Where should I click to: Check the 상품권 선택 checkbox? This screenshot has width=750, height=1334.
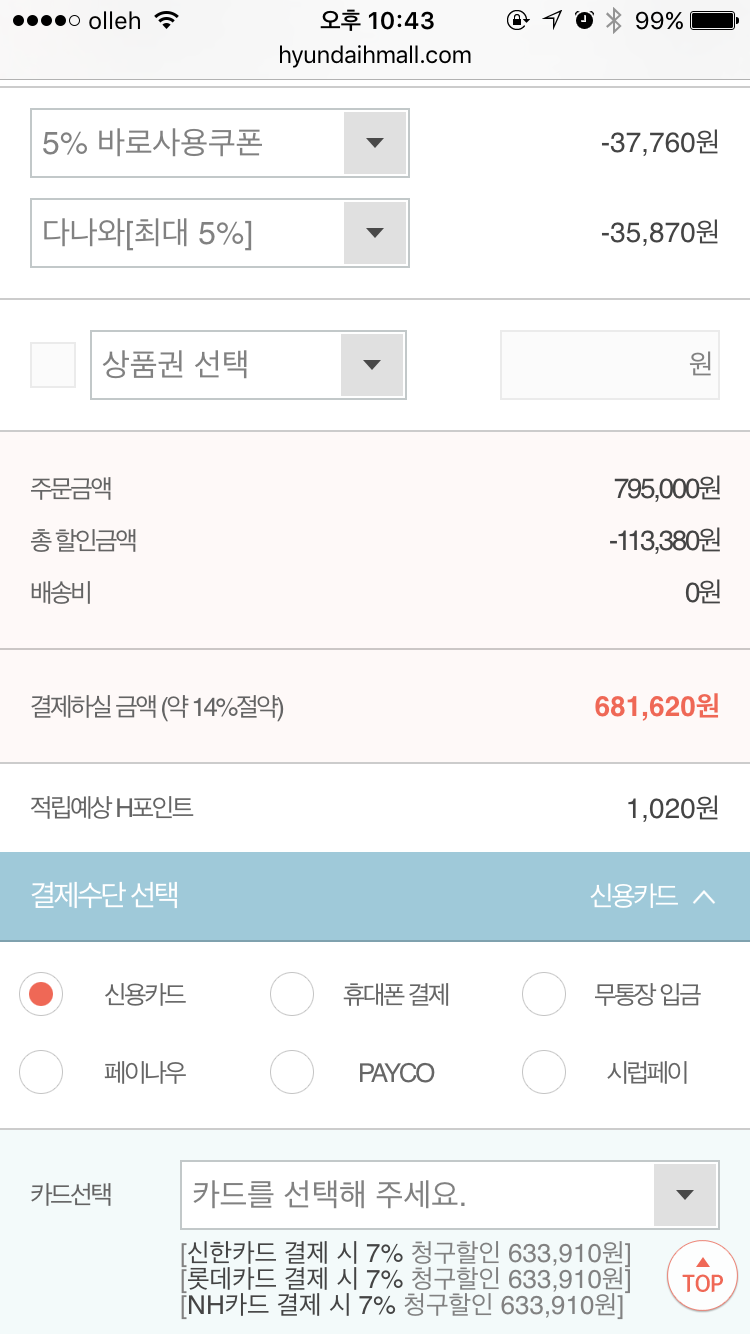[x=53, y=365]
